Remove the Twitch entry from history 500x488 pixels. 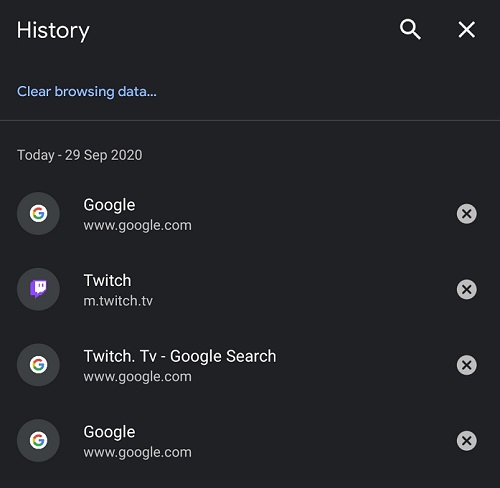point(467,289)
